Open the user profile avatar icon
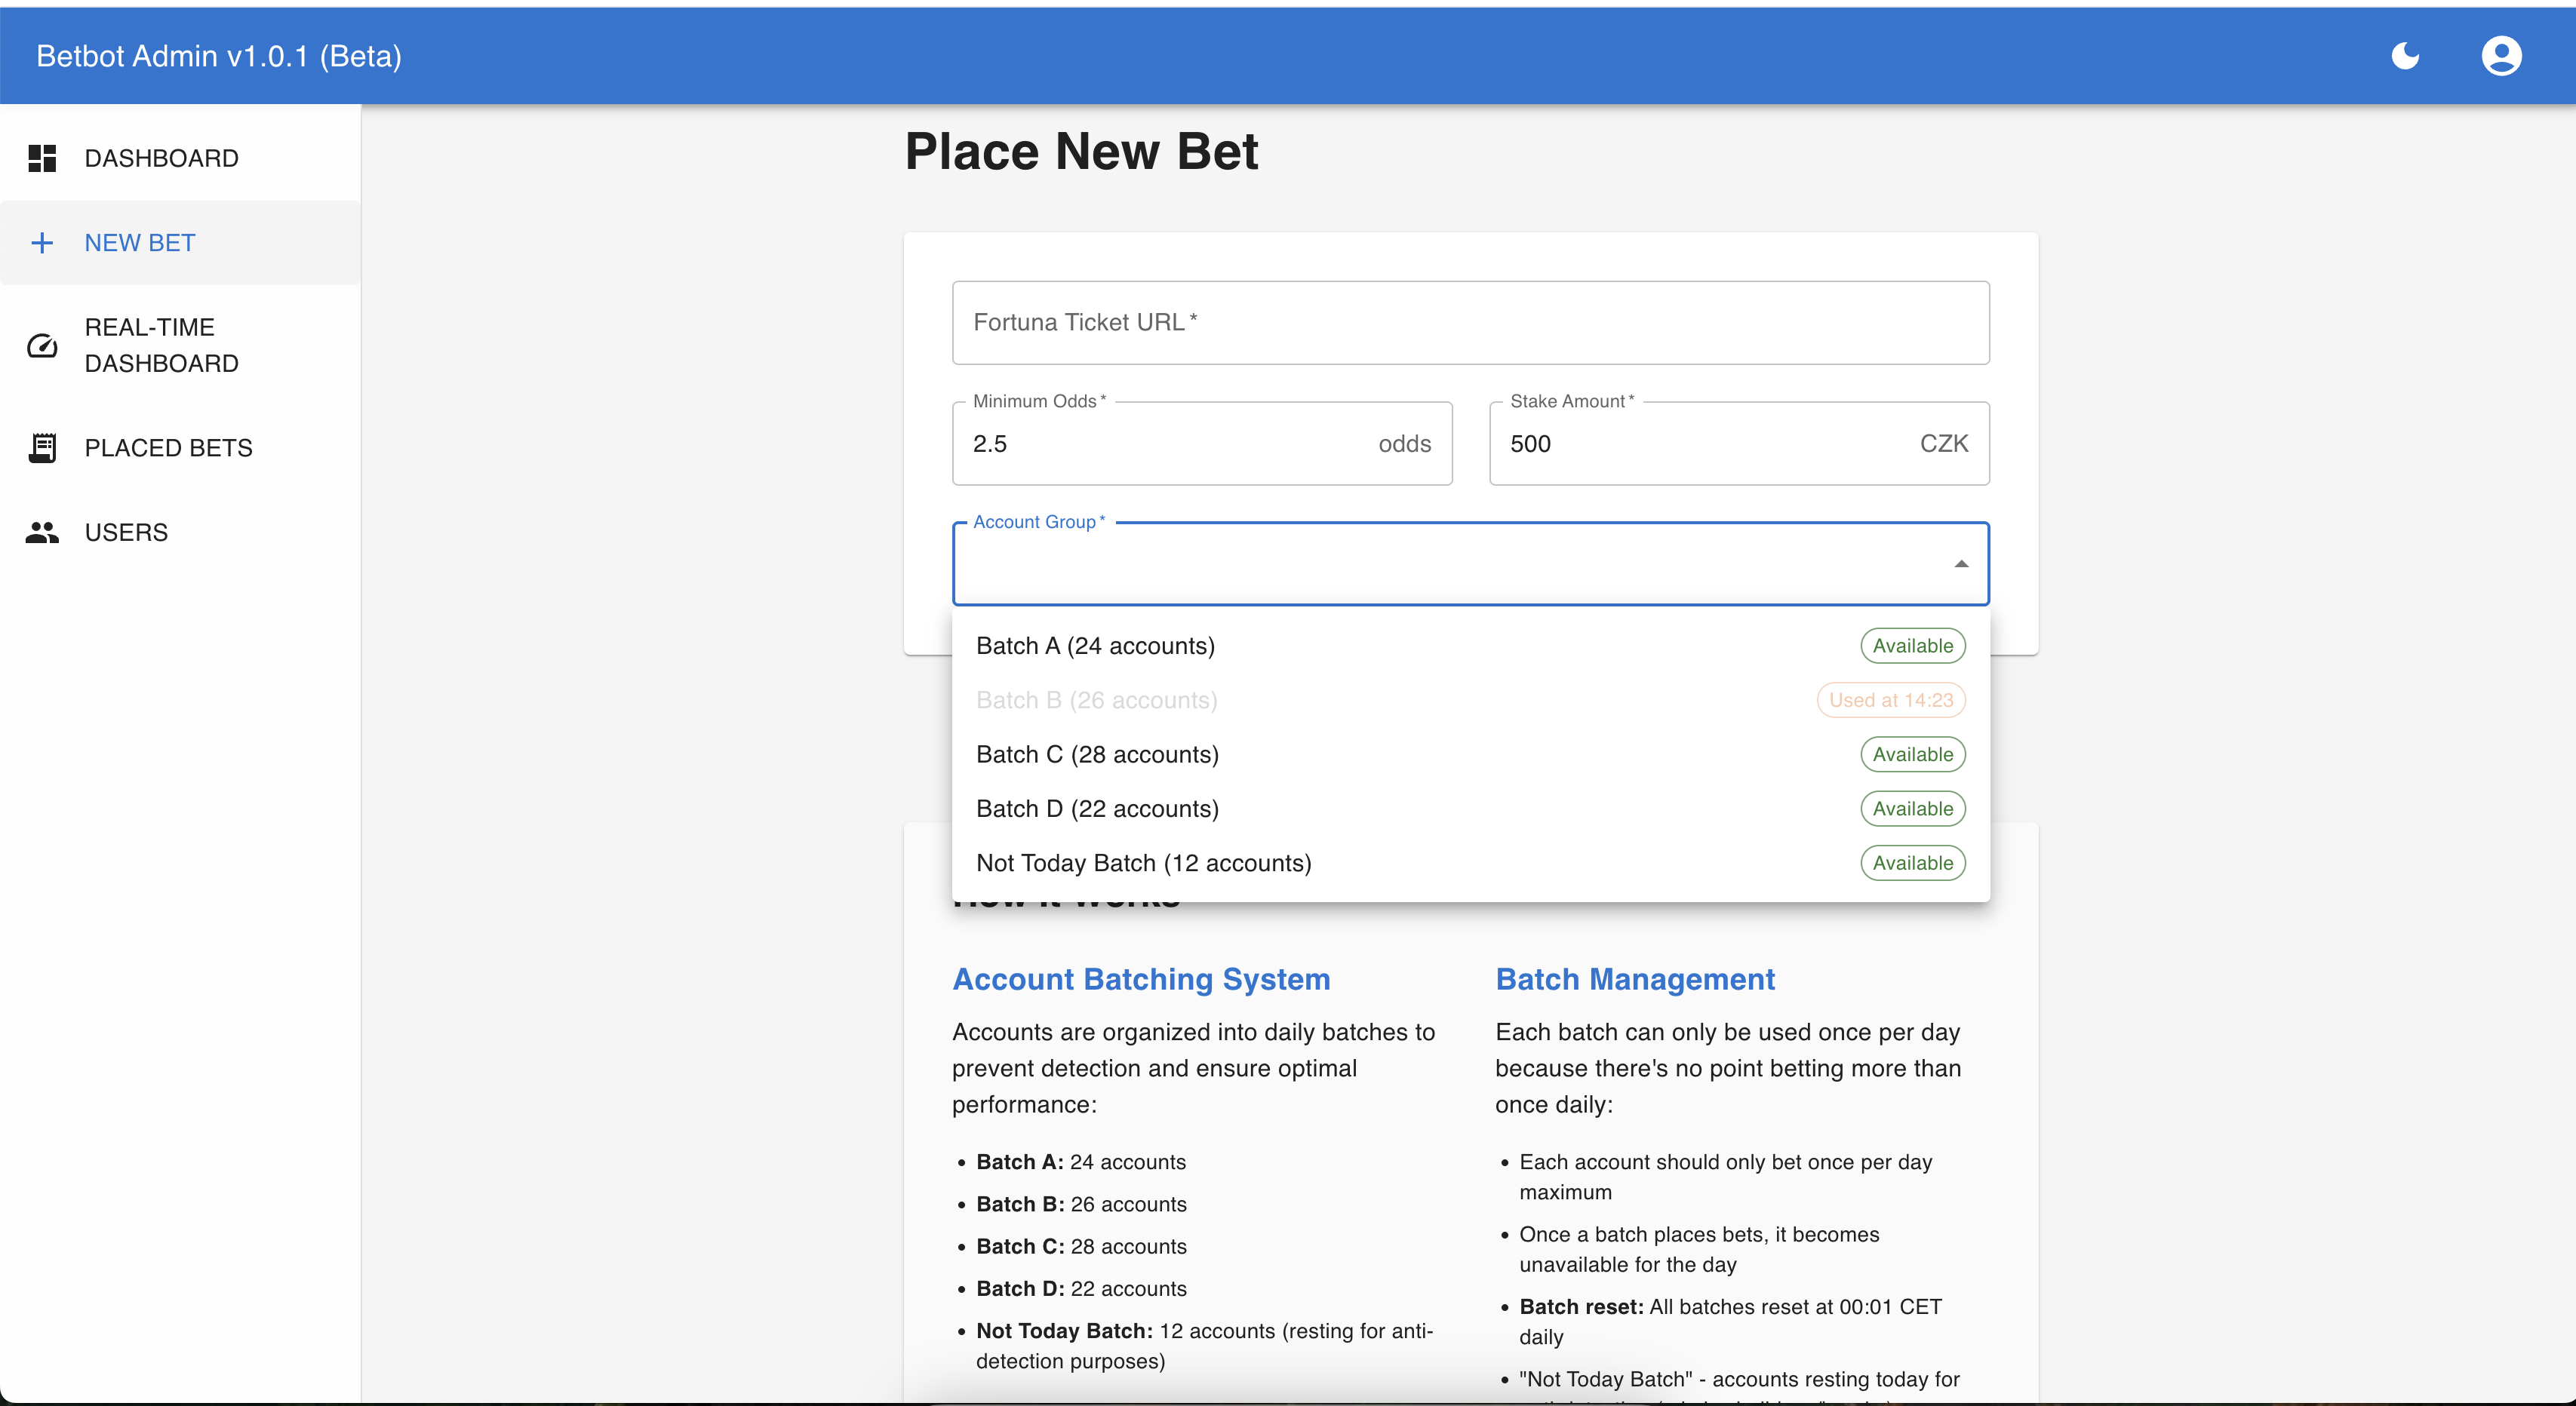 pyautogui.click(x=2502, y=55)
